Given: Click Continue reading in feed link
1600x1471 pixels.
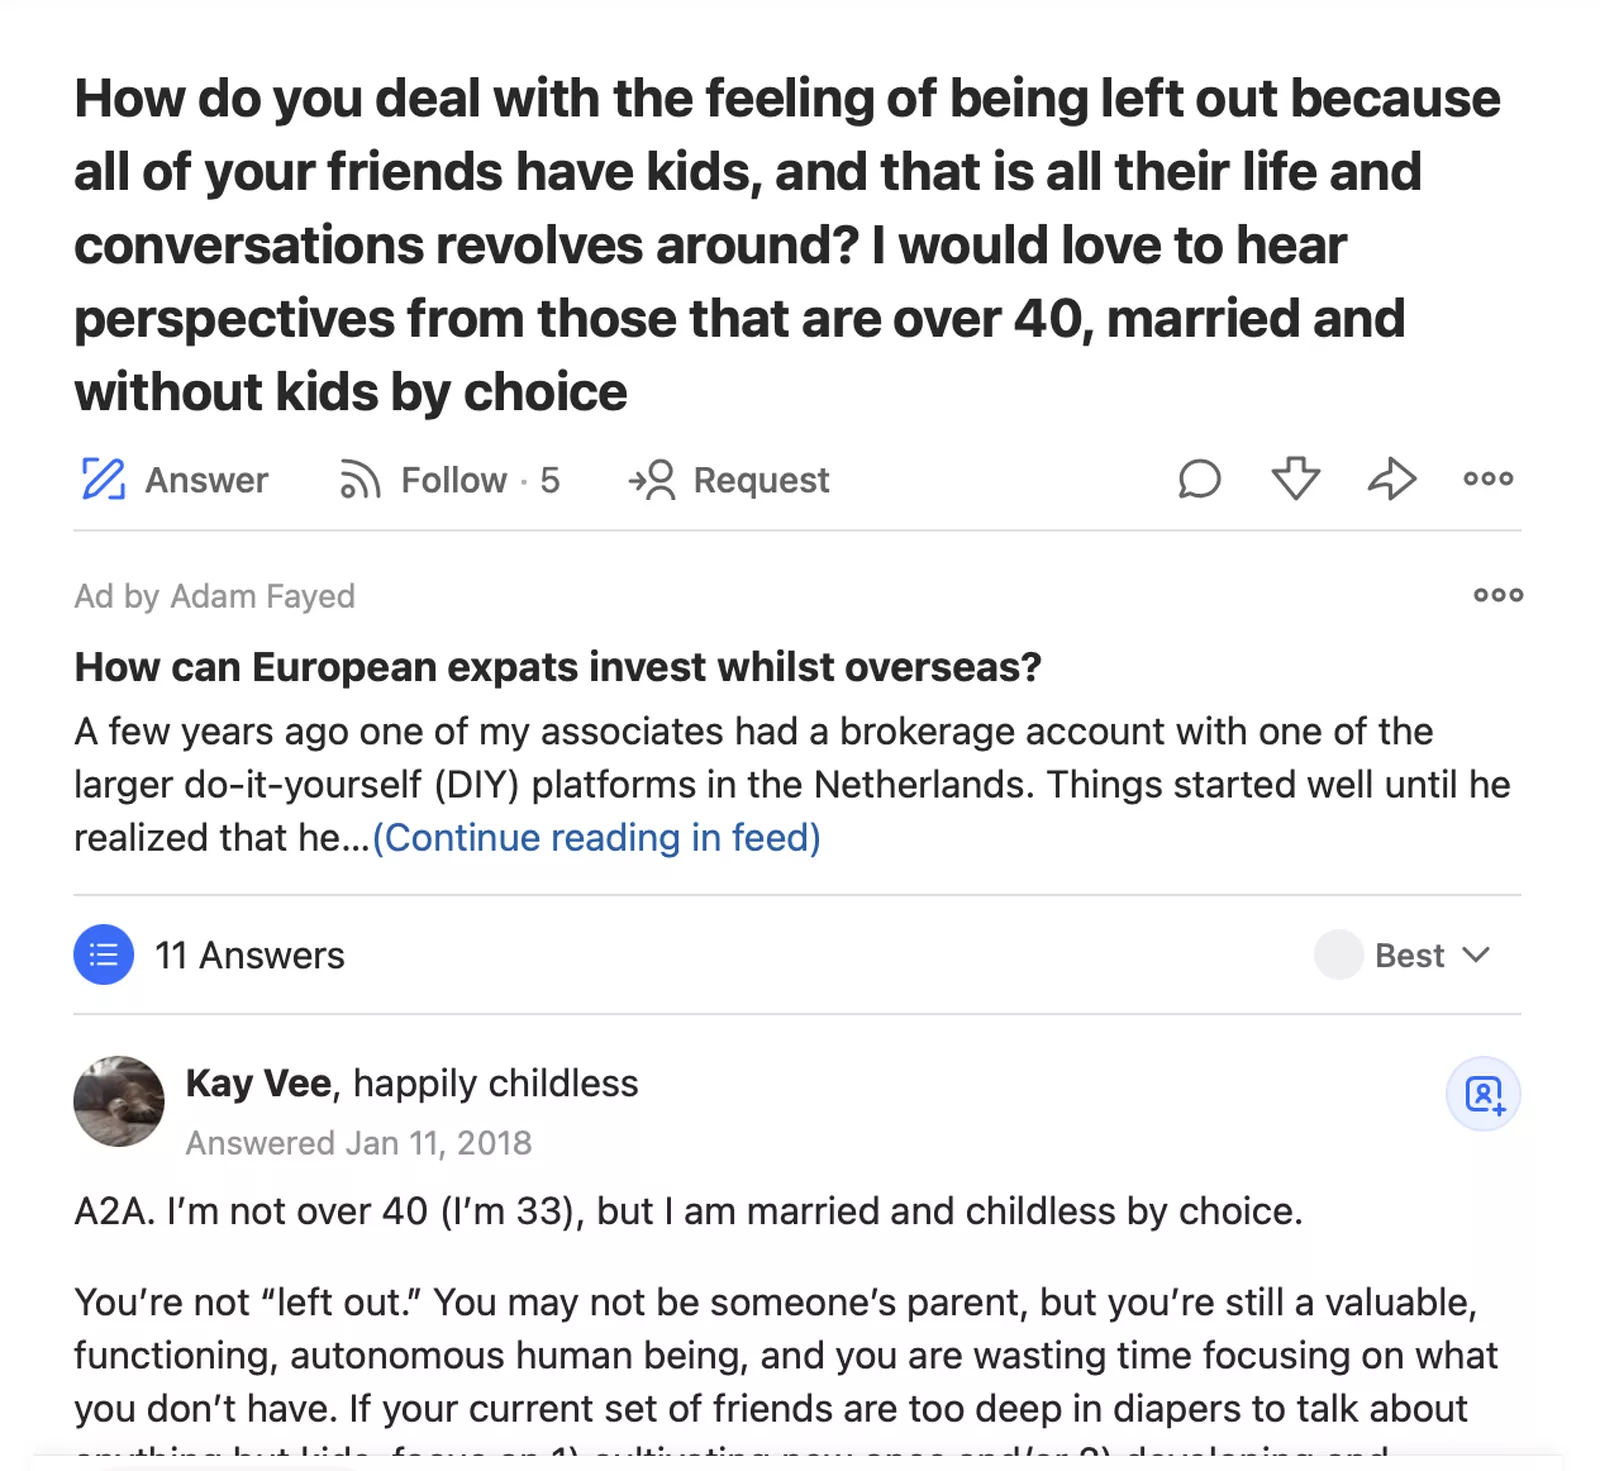Looking at the screenshot, I should click(597, 838).
